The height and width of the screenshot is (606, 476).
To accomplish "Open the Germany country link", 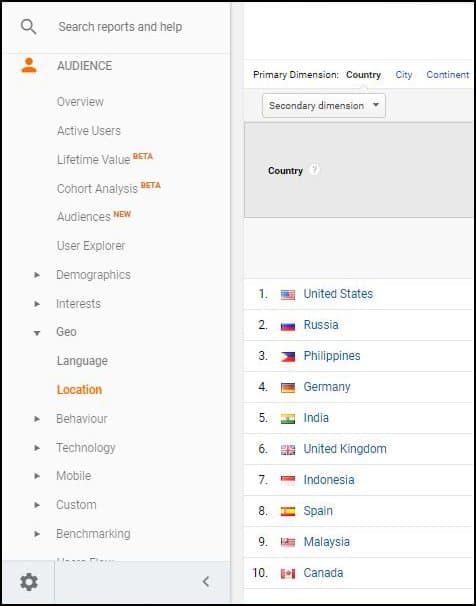I will tap(327, 387).
